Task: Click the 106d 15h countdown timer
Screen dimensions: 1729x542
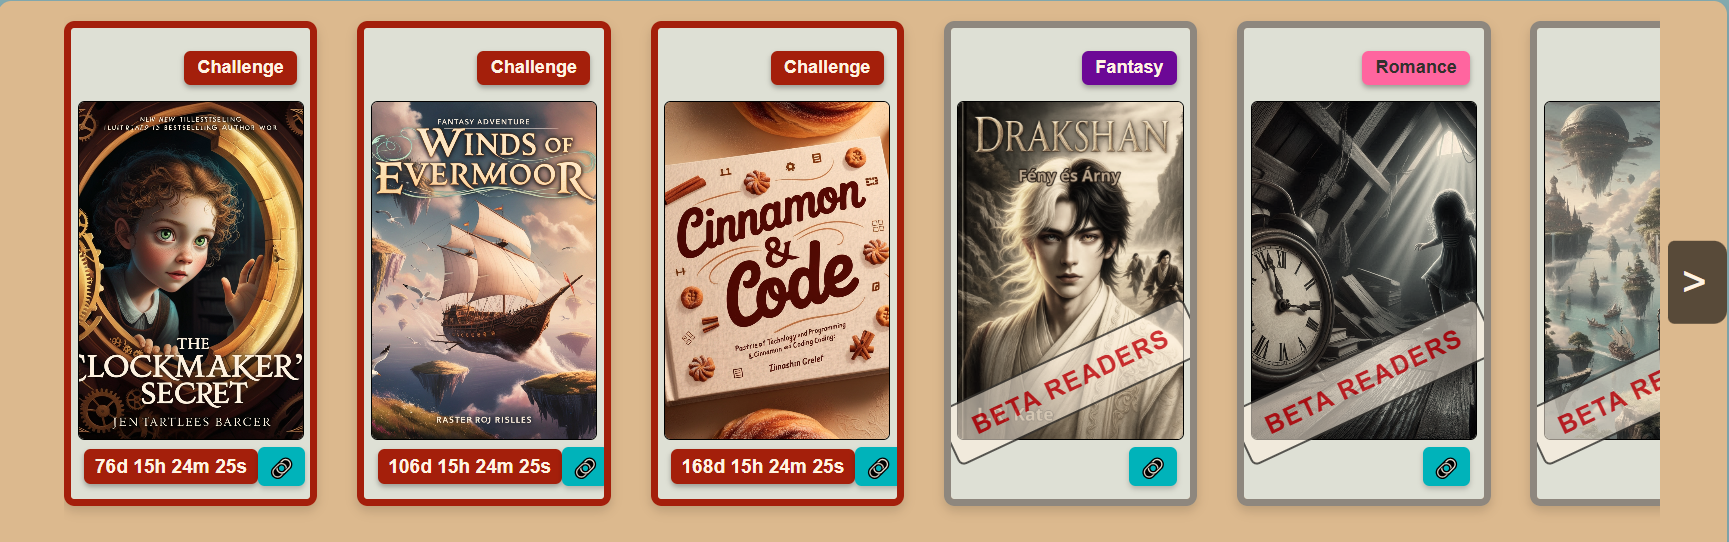Action: point(470,467)
